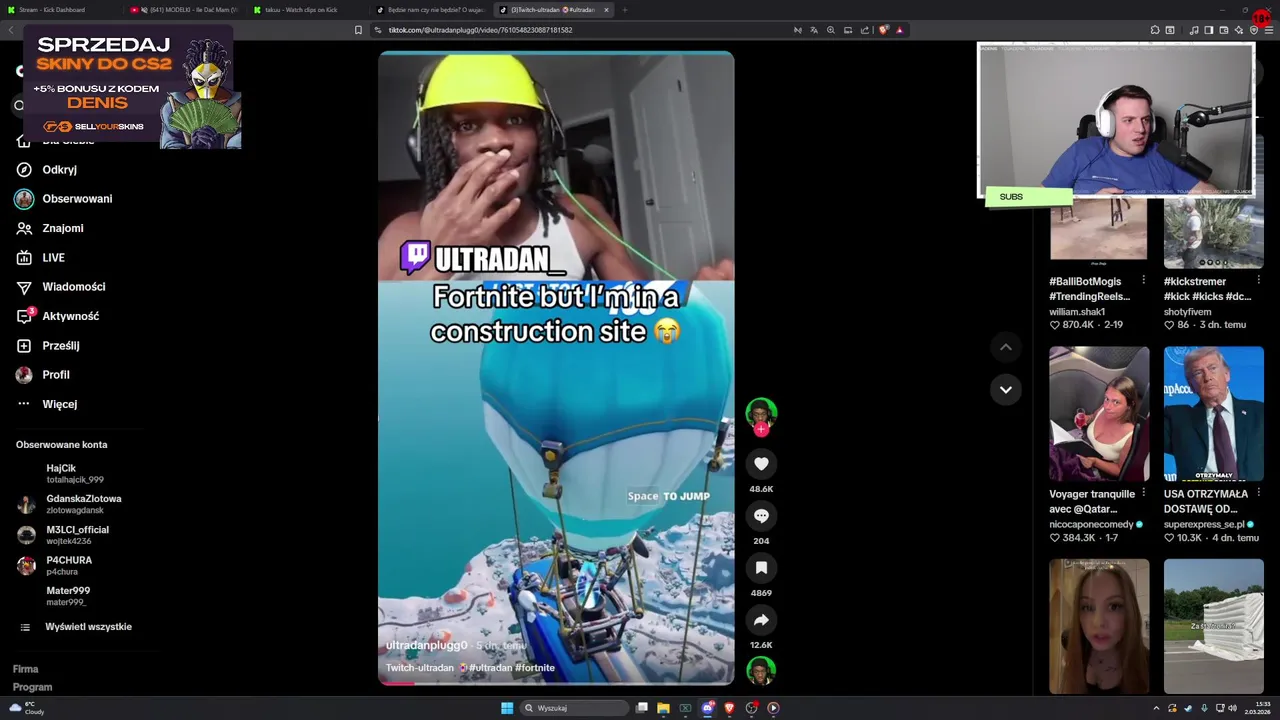Seek using video progress bar
Screen dimensions: 1280x720
pyautogui.click(x=556, y=683)
